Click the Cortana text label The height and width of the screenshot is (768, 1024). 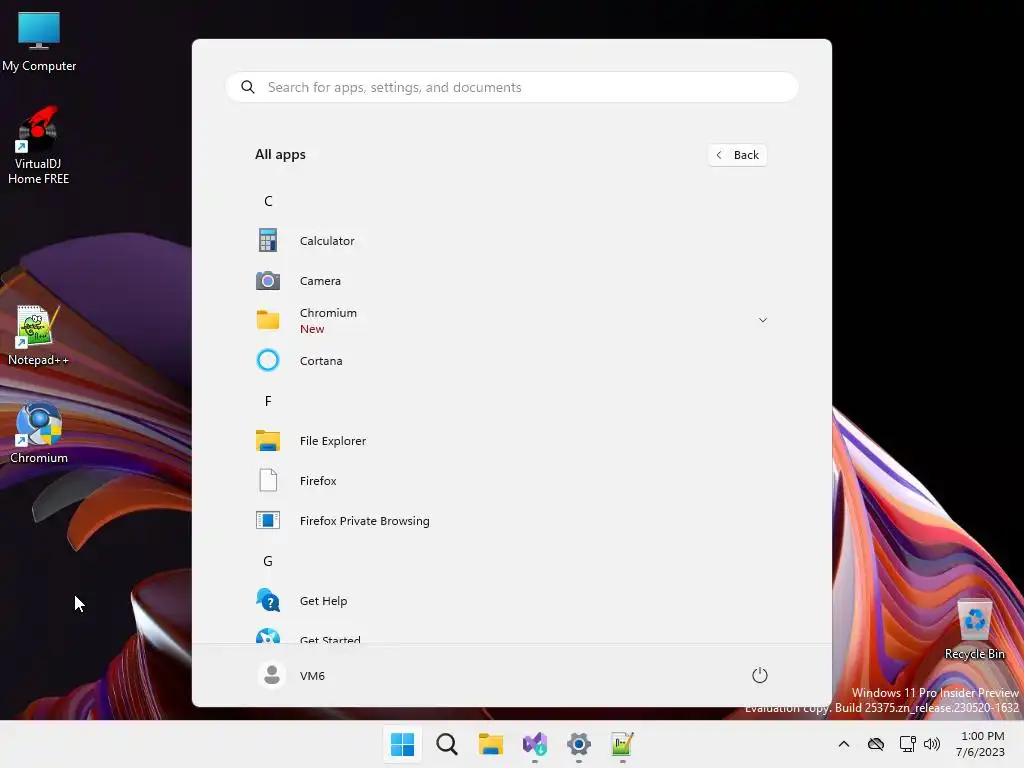[321, 361]
